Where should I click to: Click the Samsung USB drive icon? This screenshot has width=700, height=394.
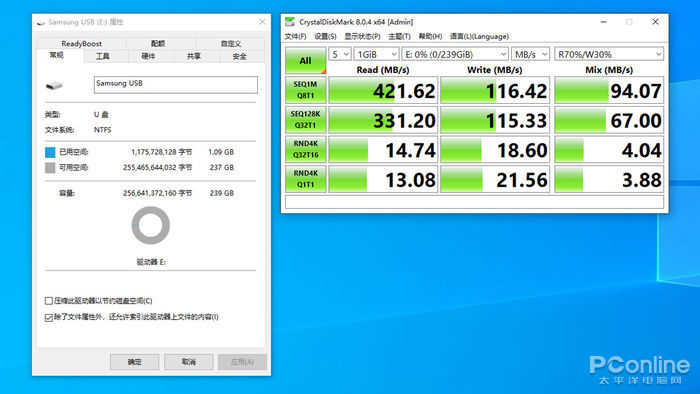point(54,85)
